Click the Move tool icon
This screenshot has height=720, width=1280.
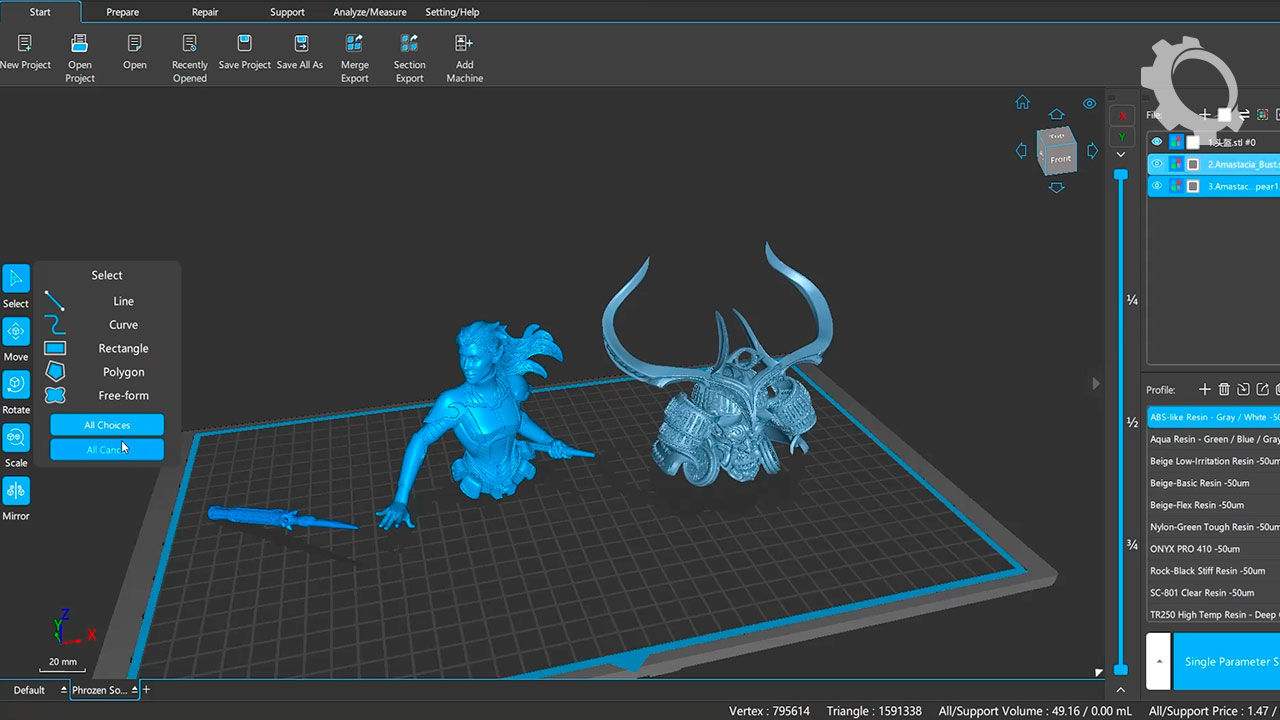(16, 332)
